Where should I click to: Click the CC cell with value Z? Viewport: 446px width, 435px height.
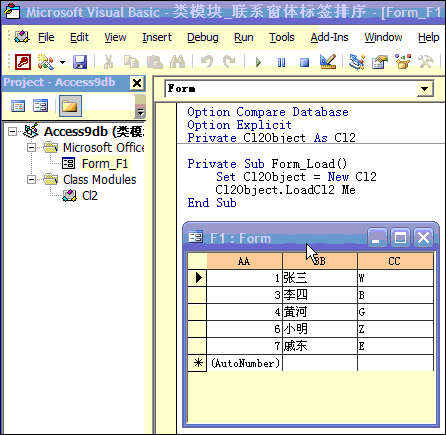[395, 329]
